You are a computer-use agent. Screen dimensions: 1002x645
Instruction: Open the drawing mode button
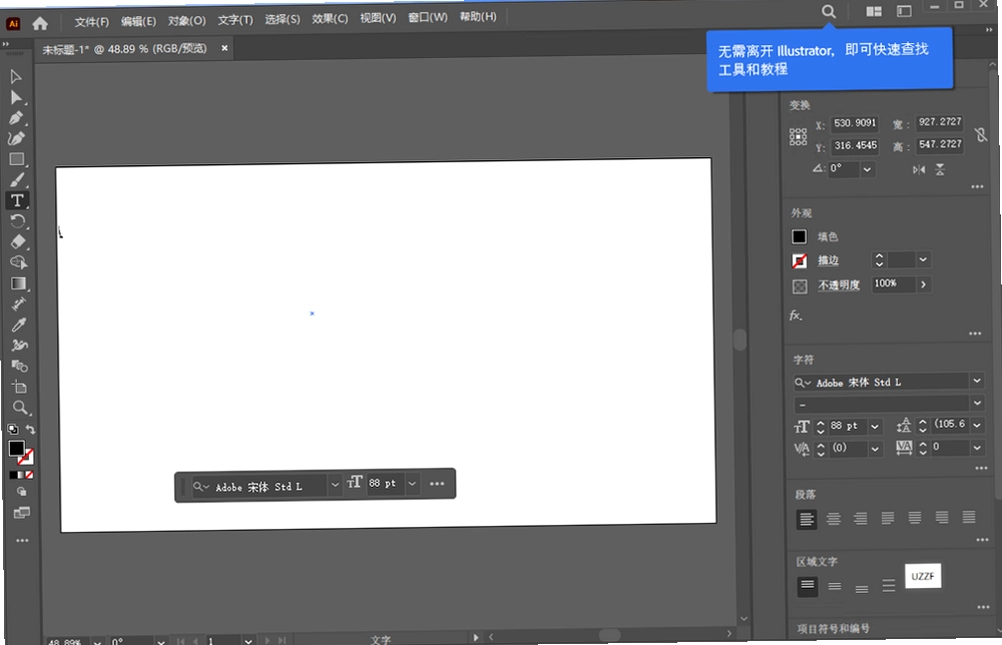click(22, 492)
